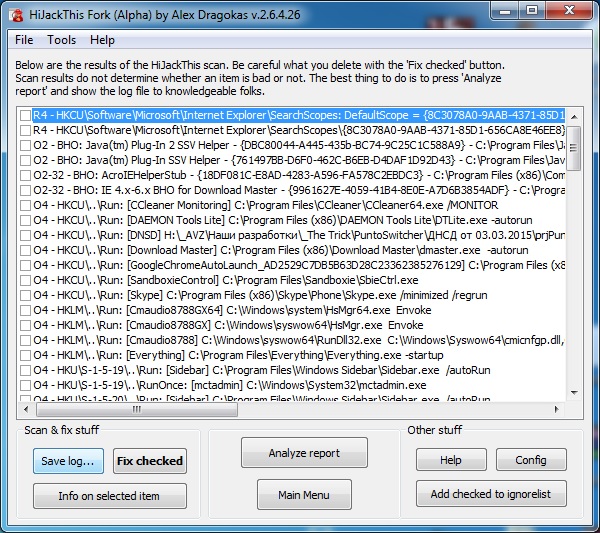The width and height of the screenshot is (600, 533).
Task: Check the AcroIEHelperStub BHO checkbox
Action: [25, 175]
